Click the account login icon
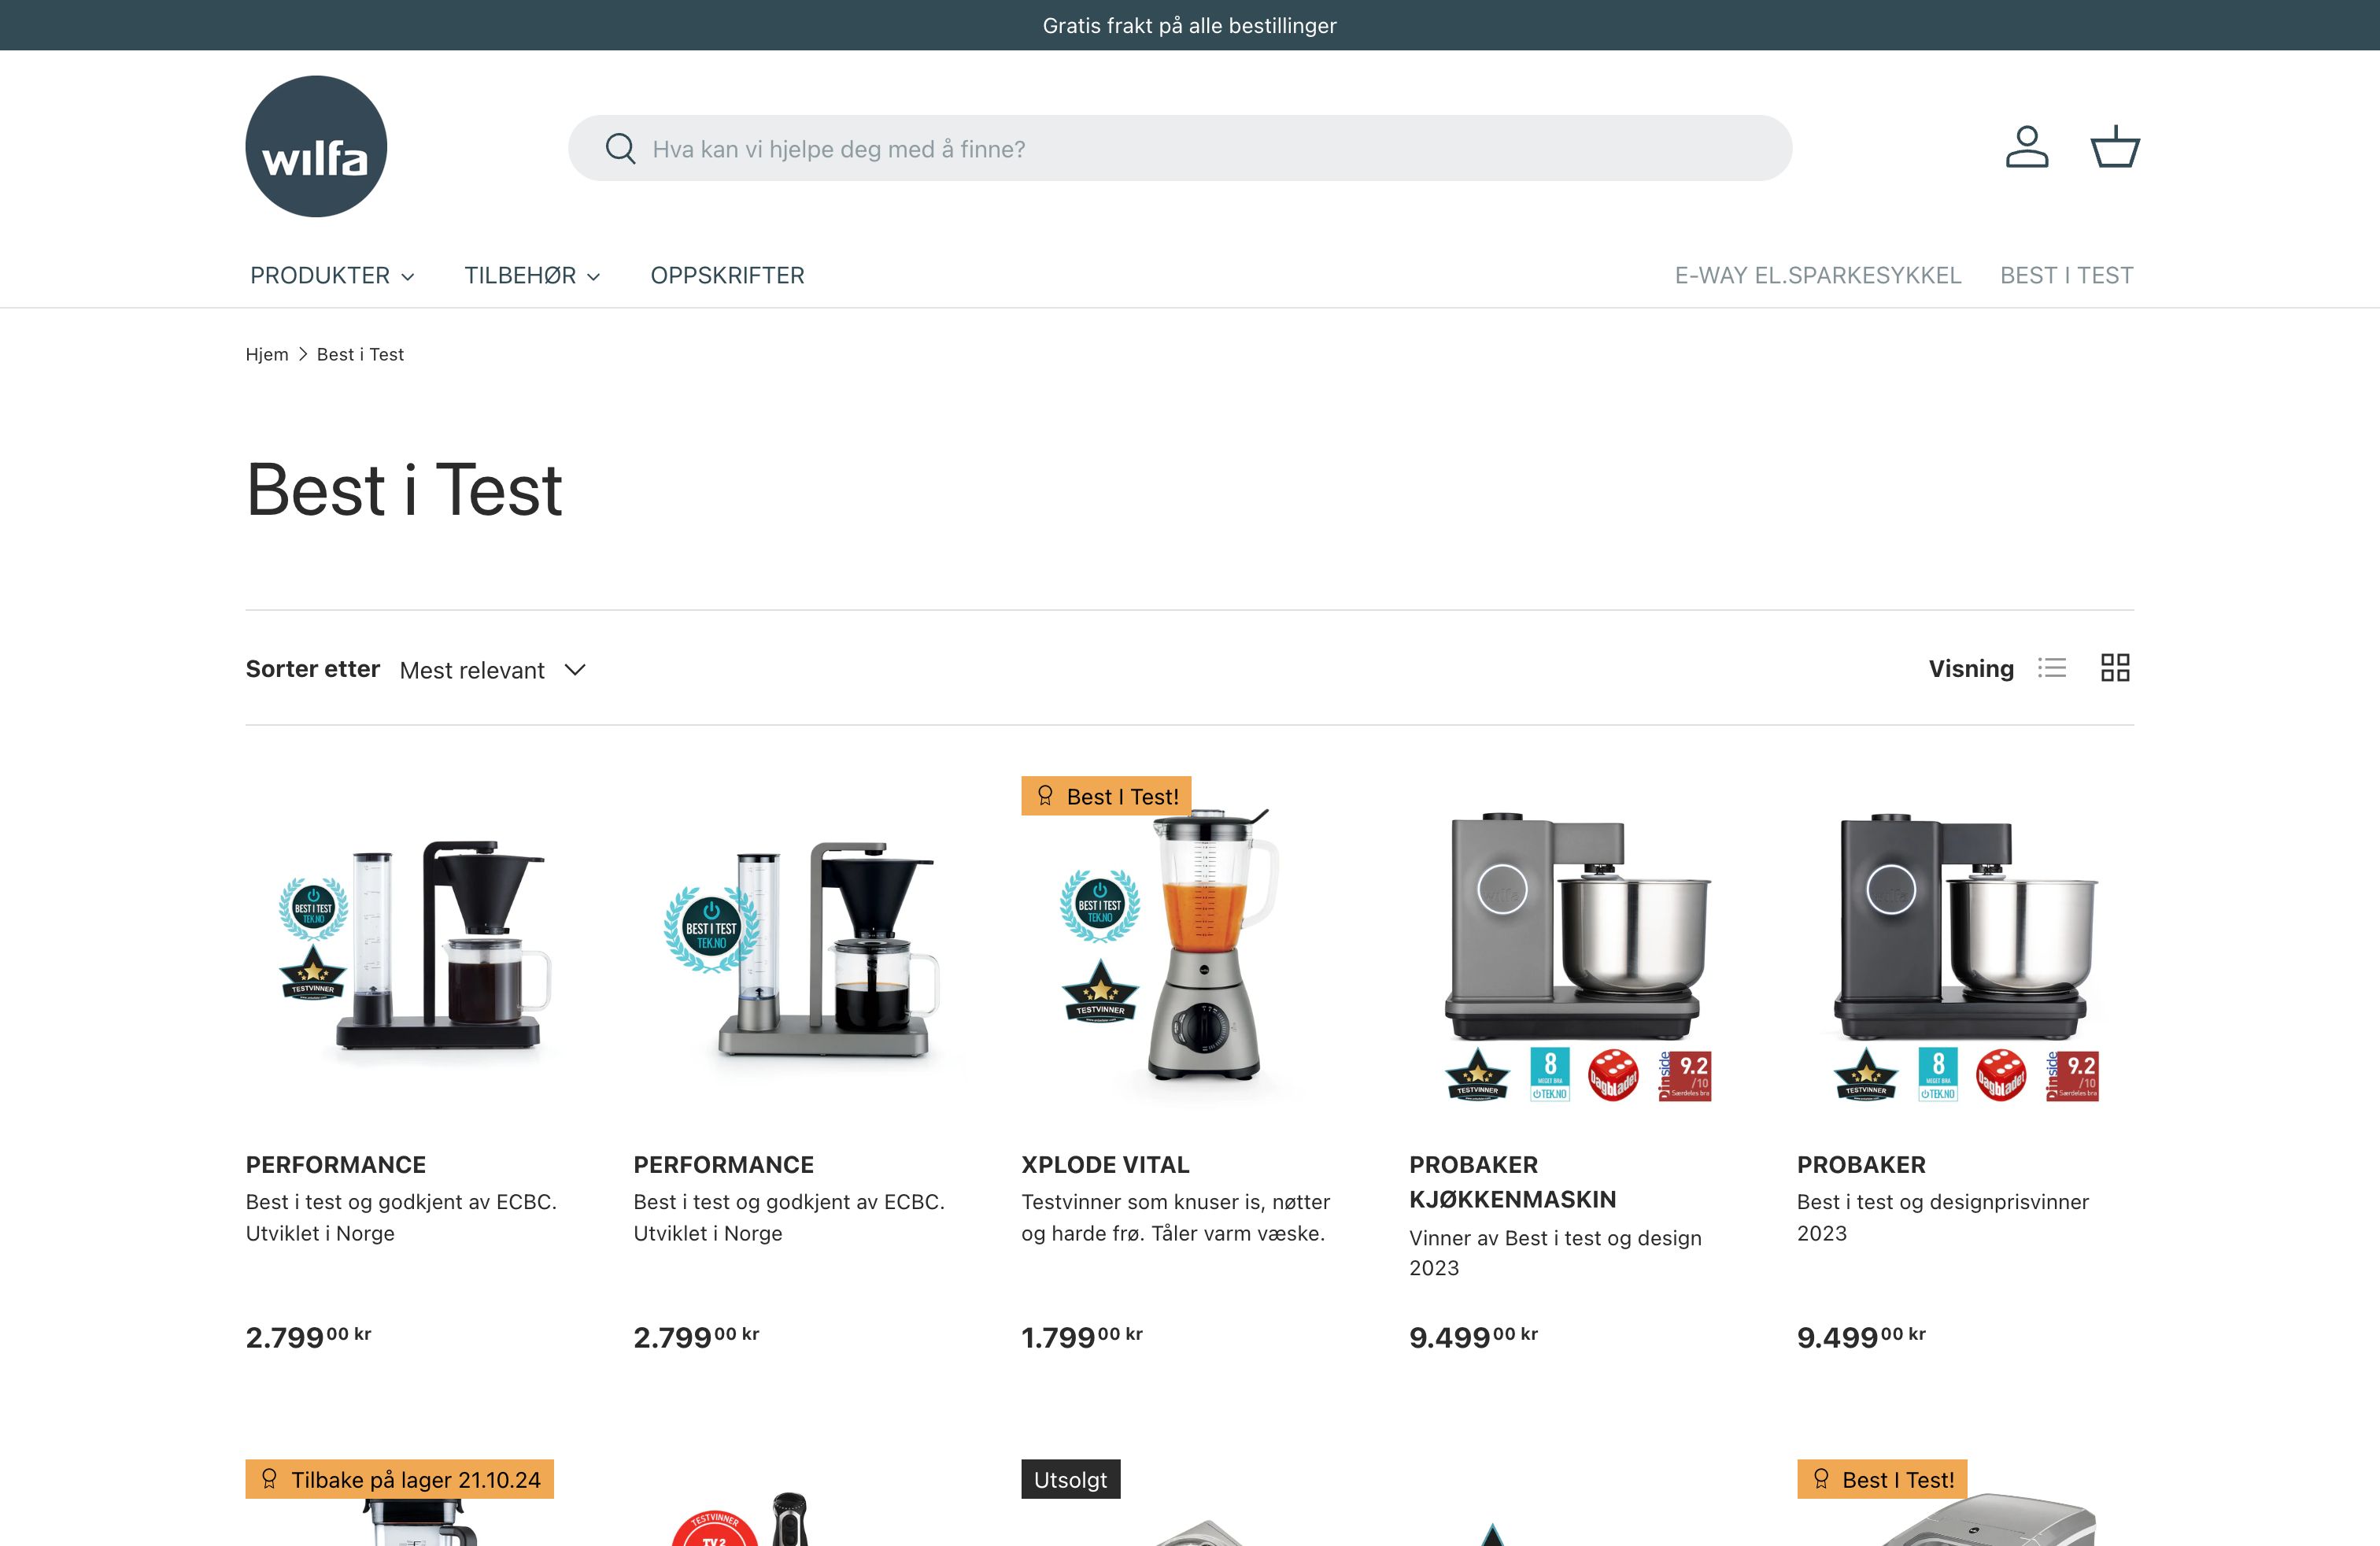Image resolution: width=2380 pixels, height=1546 pixels. [2027, 147]
